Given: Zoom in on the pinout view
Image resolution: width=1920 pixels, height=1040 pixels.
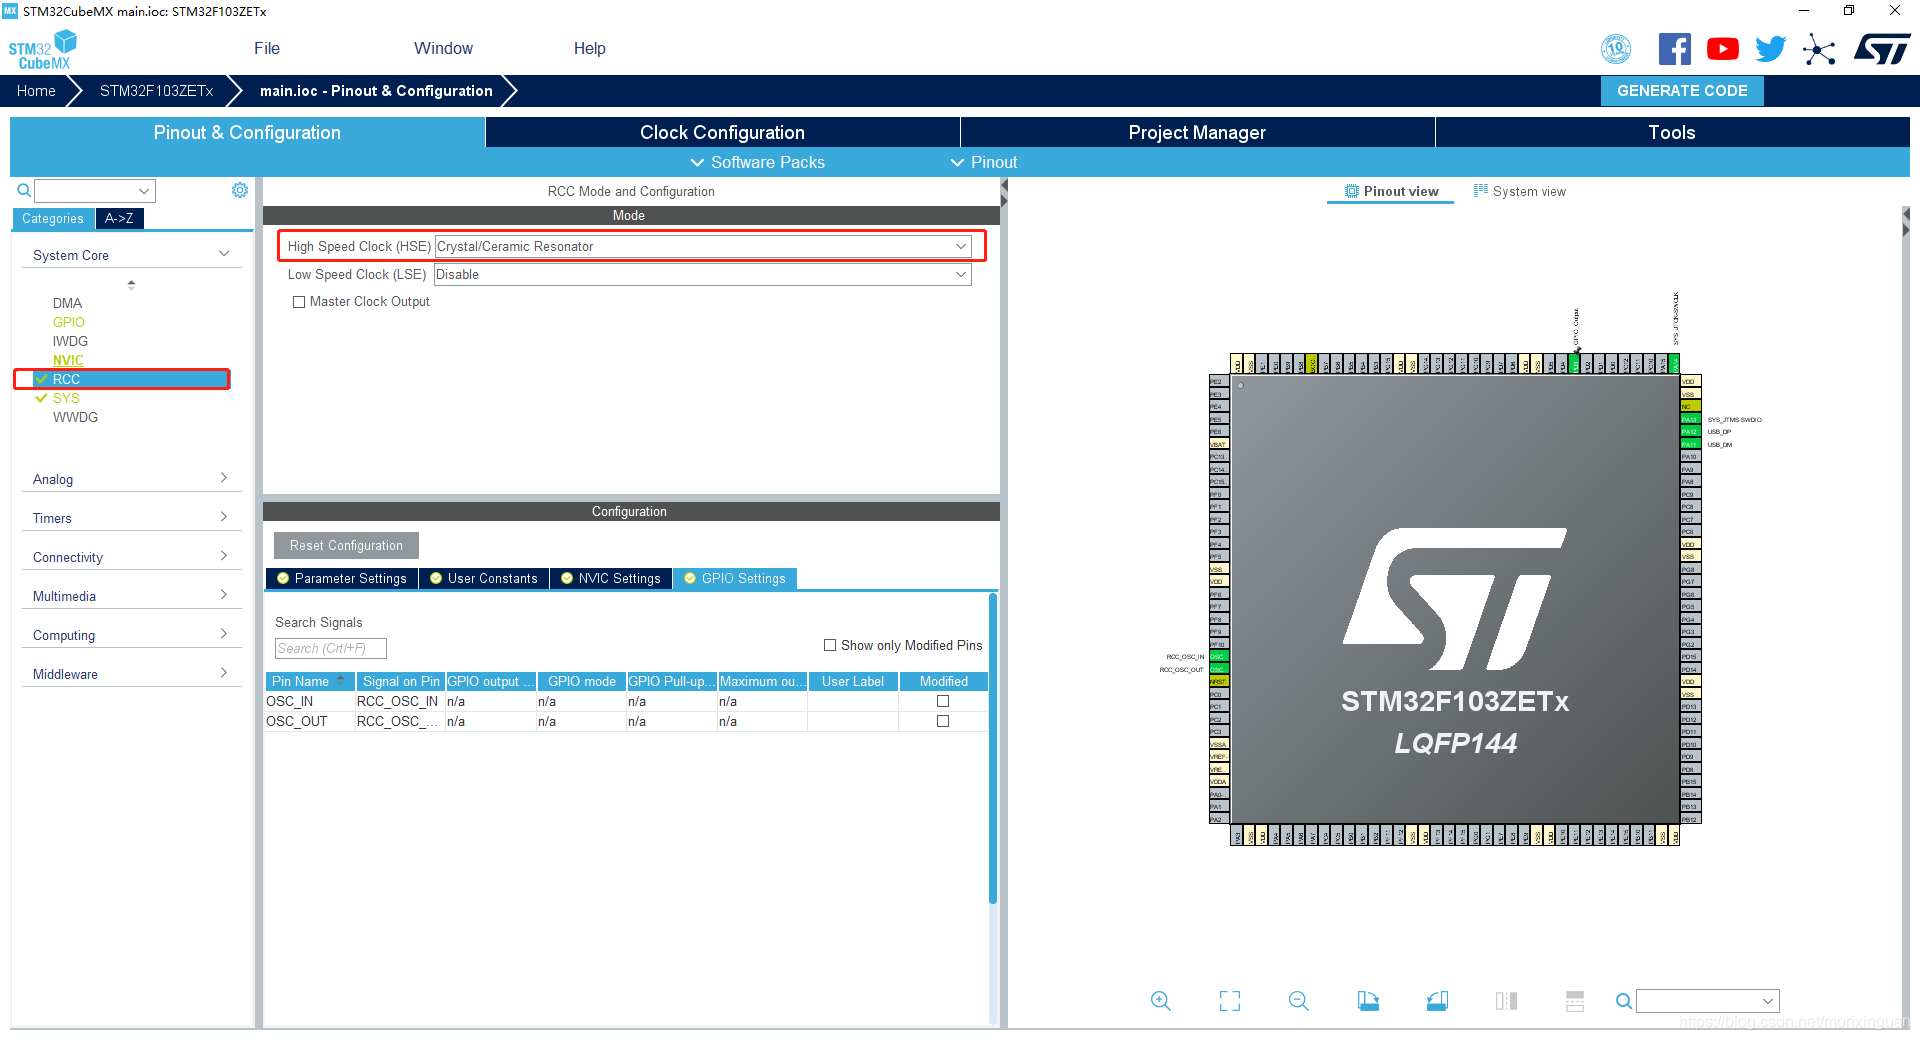Looking at the screenshot, I should click(1160, 1000).
